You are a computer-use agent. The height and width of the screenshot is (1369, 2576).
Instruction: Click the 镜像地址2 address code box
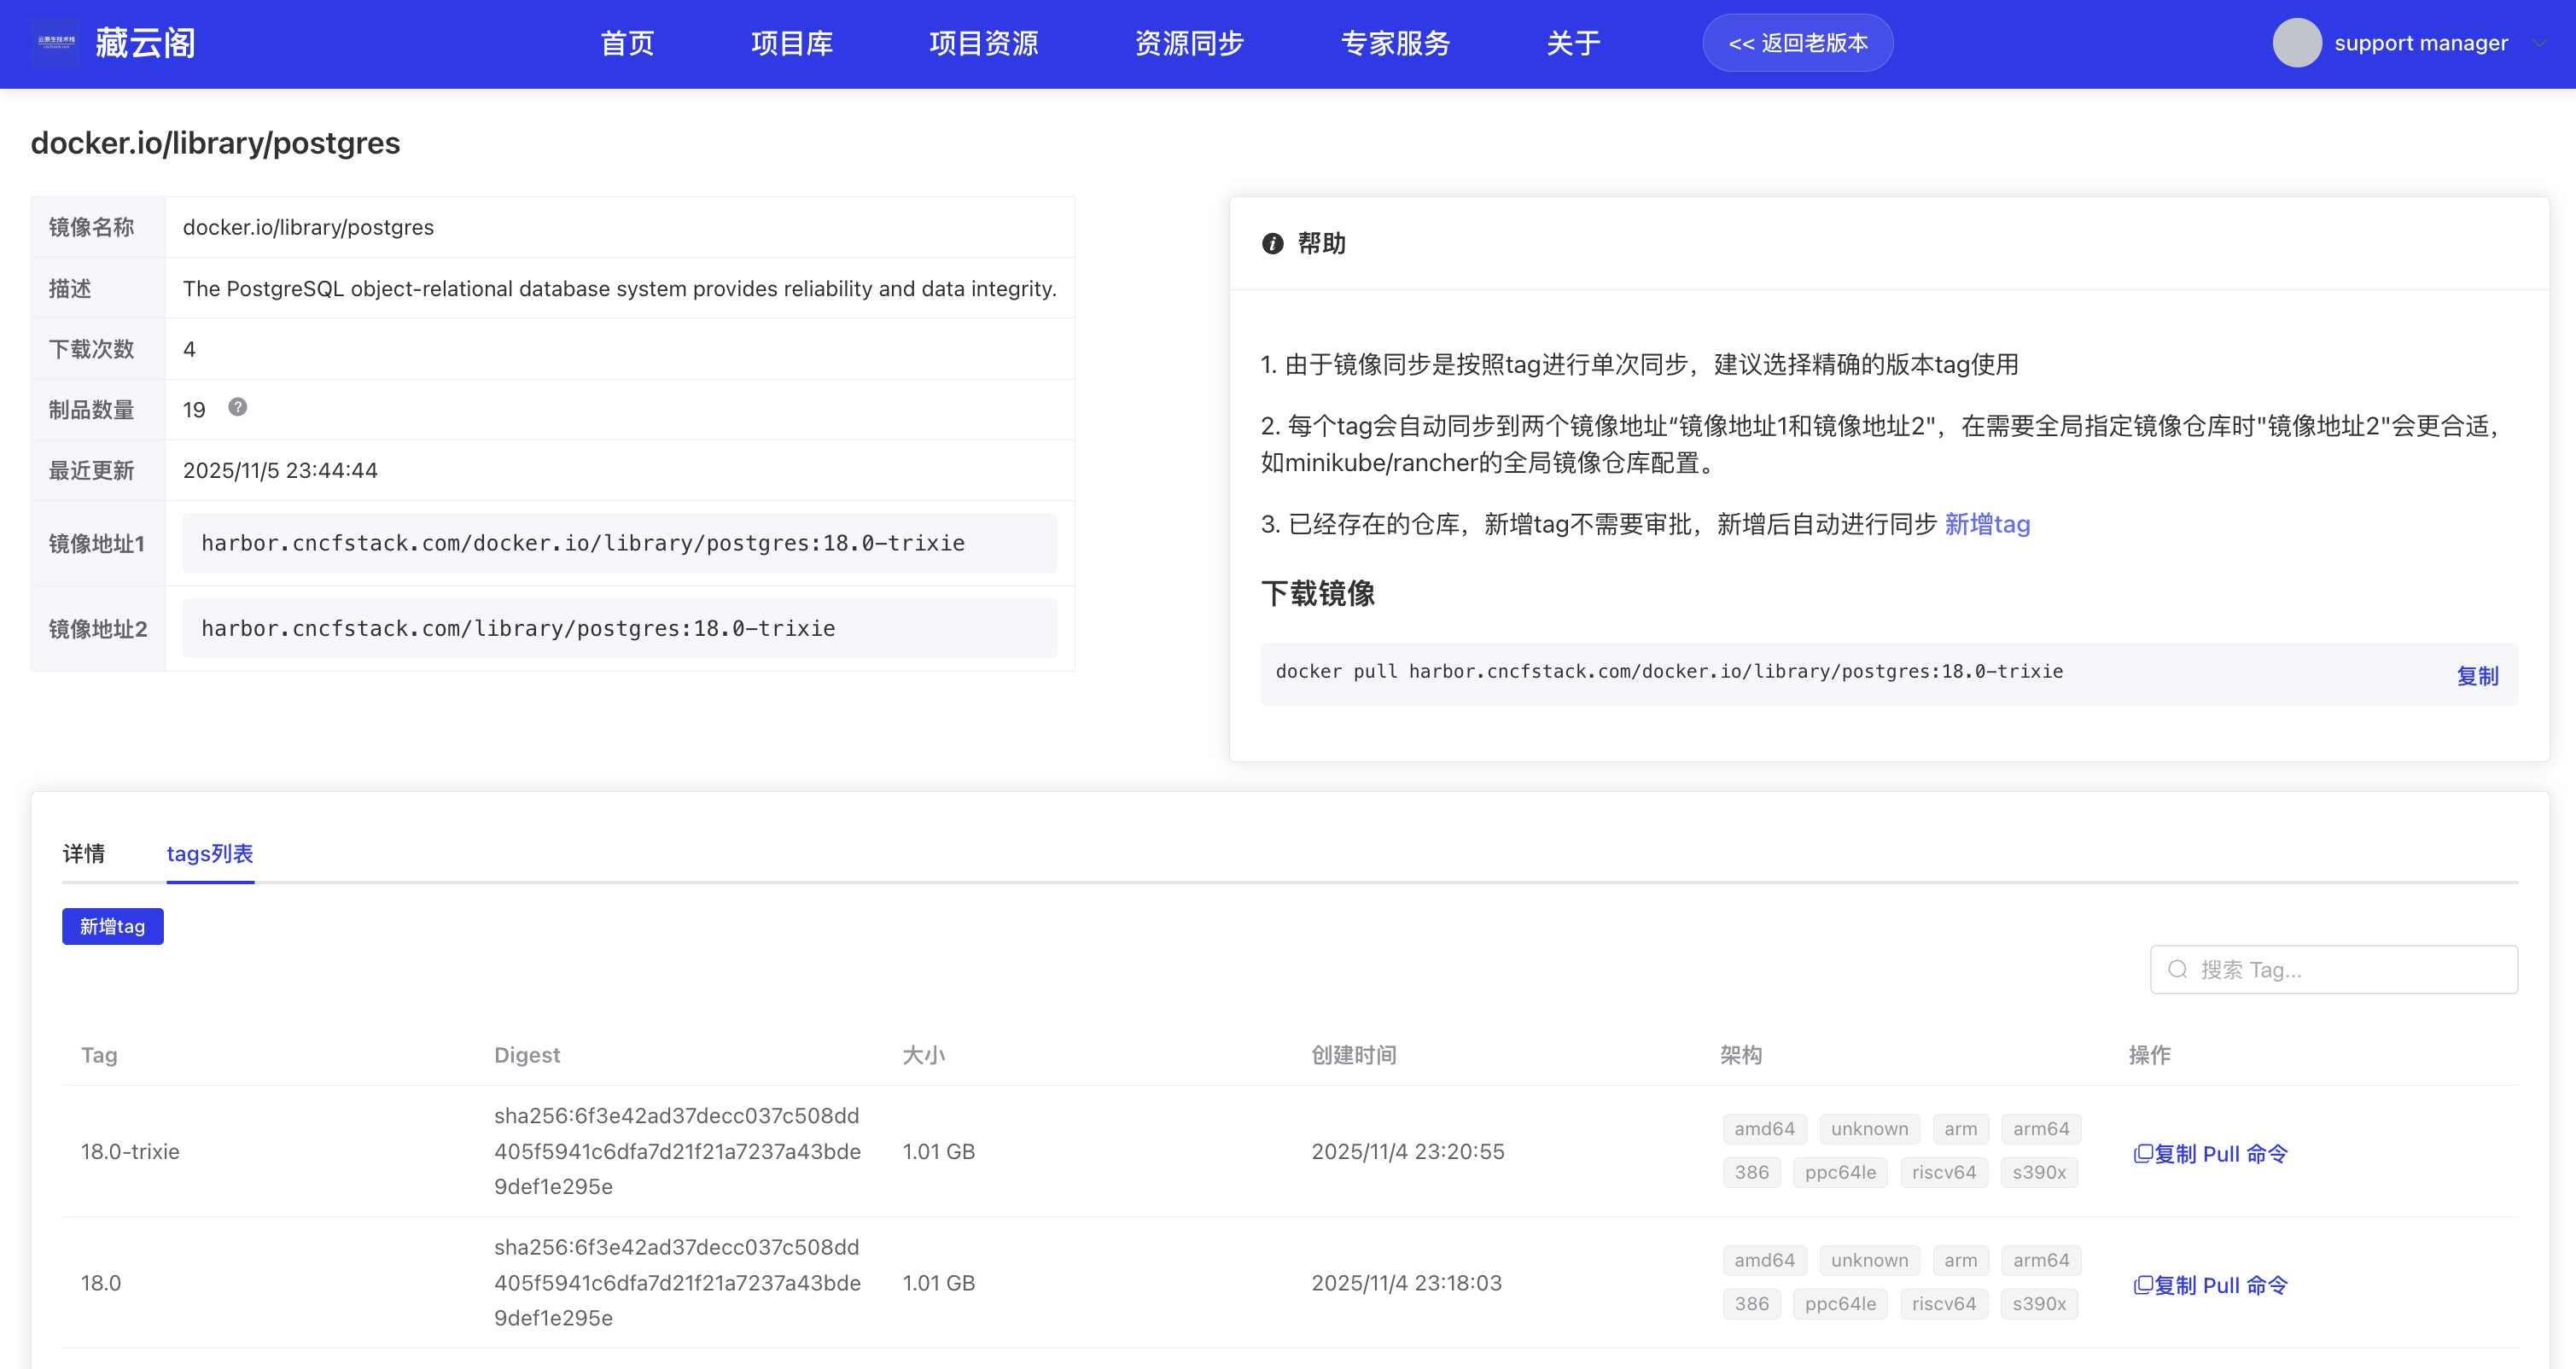click(x=619, y=628)
